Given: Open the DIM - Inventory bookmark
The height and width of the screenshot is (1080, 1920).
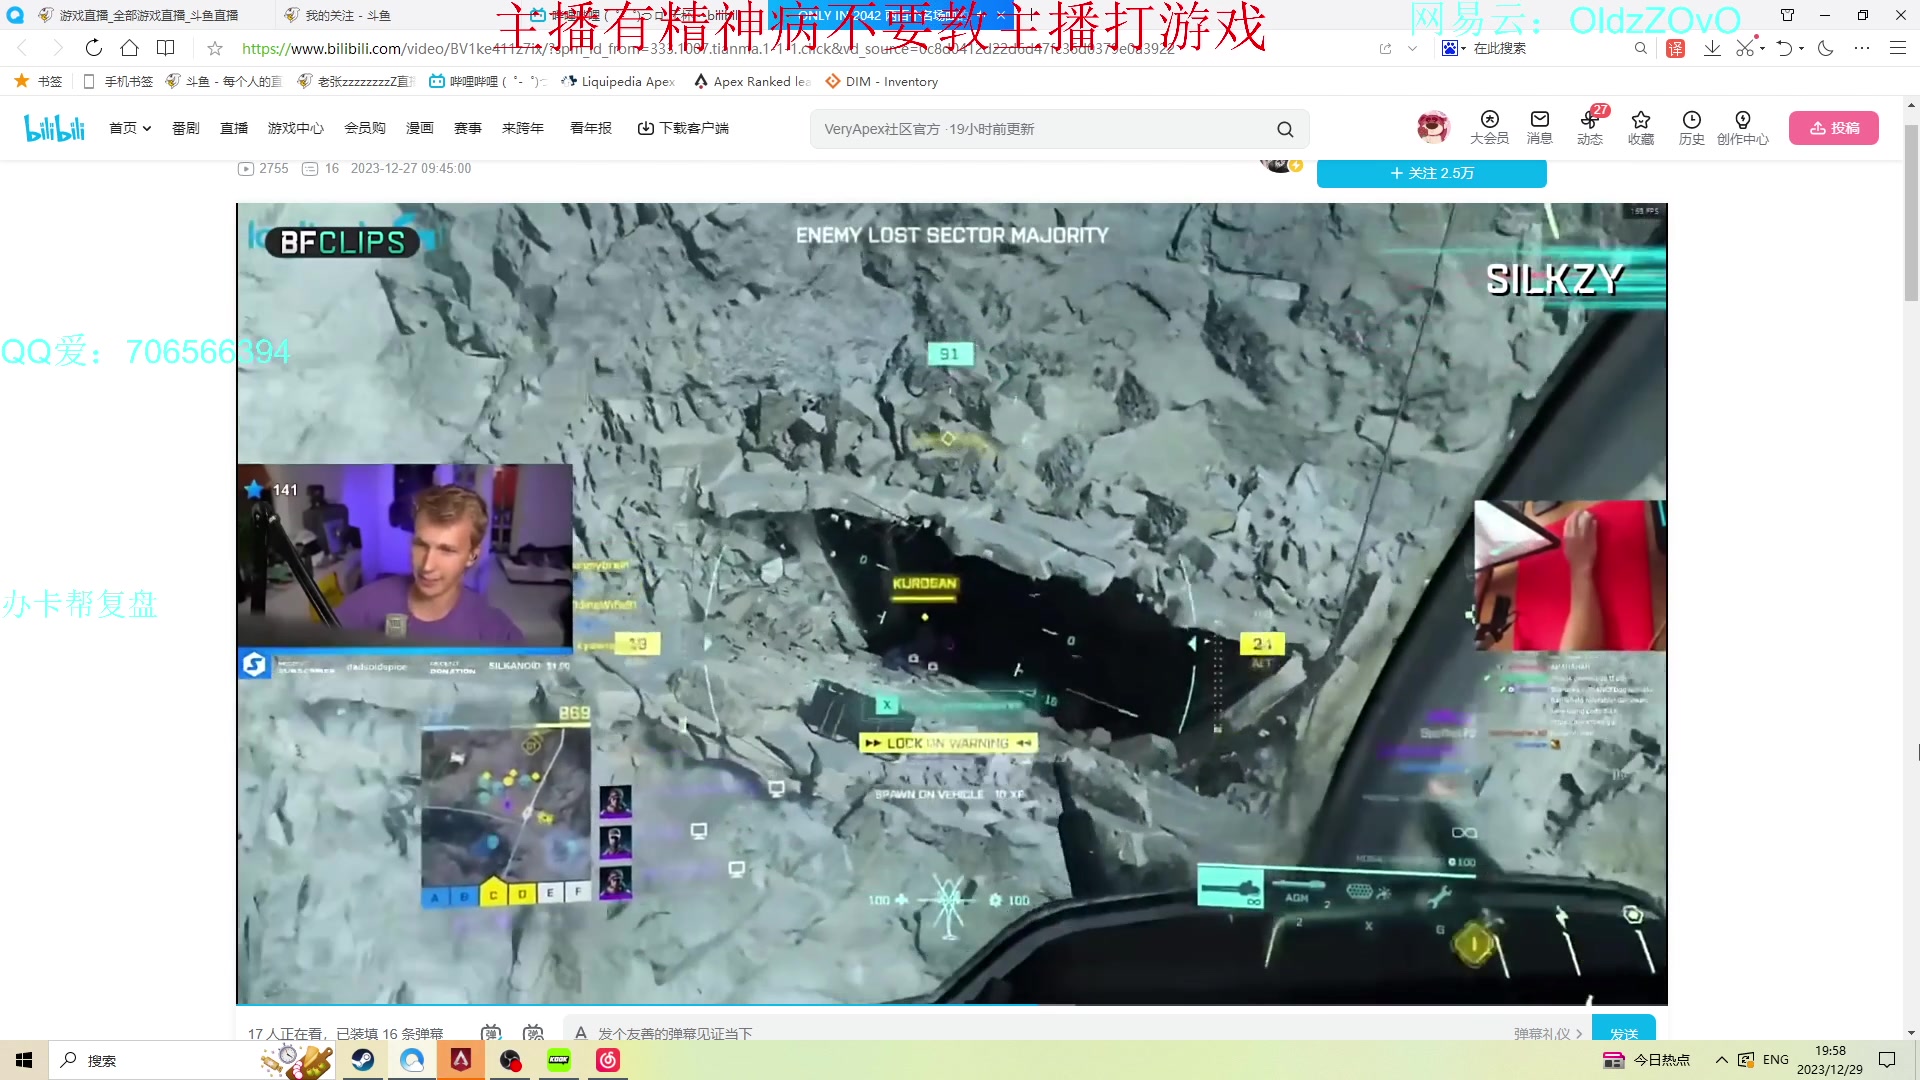Looking at the screenshot, I should [881, 81].
